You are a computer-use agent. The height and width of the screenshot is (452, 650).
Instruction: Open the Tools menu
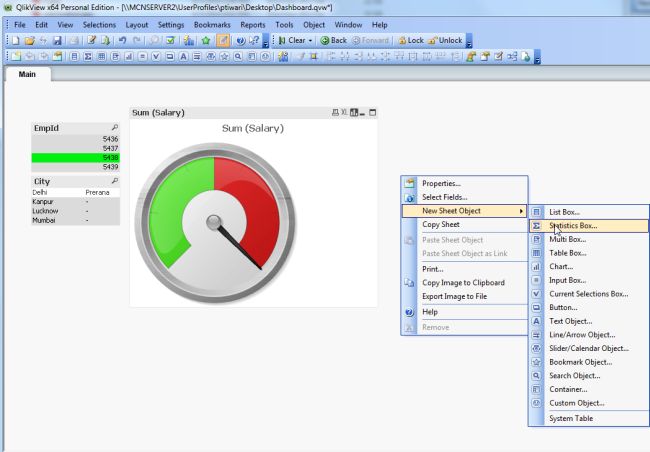point(284,25)
